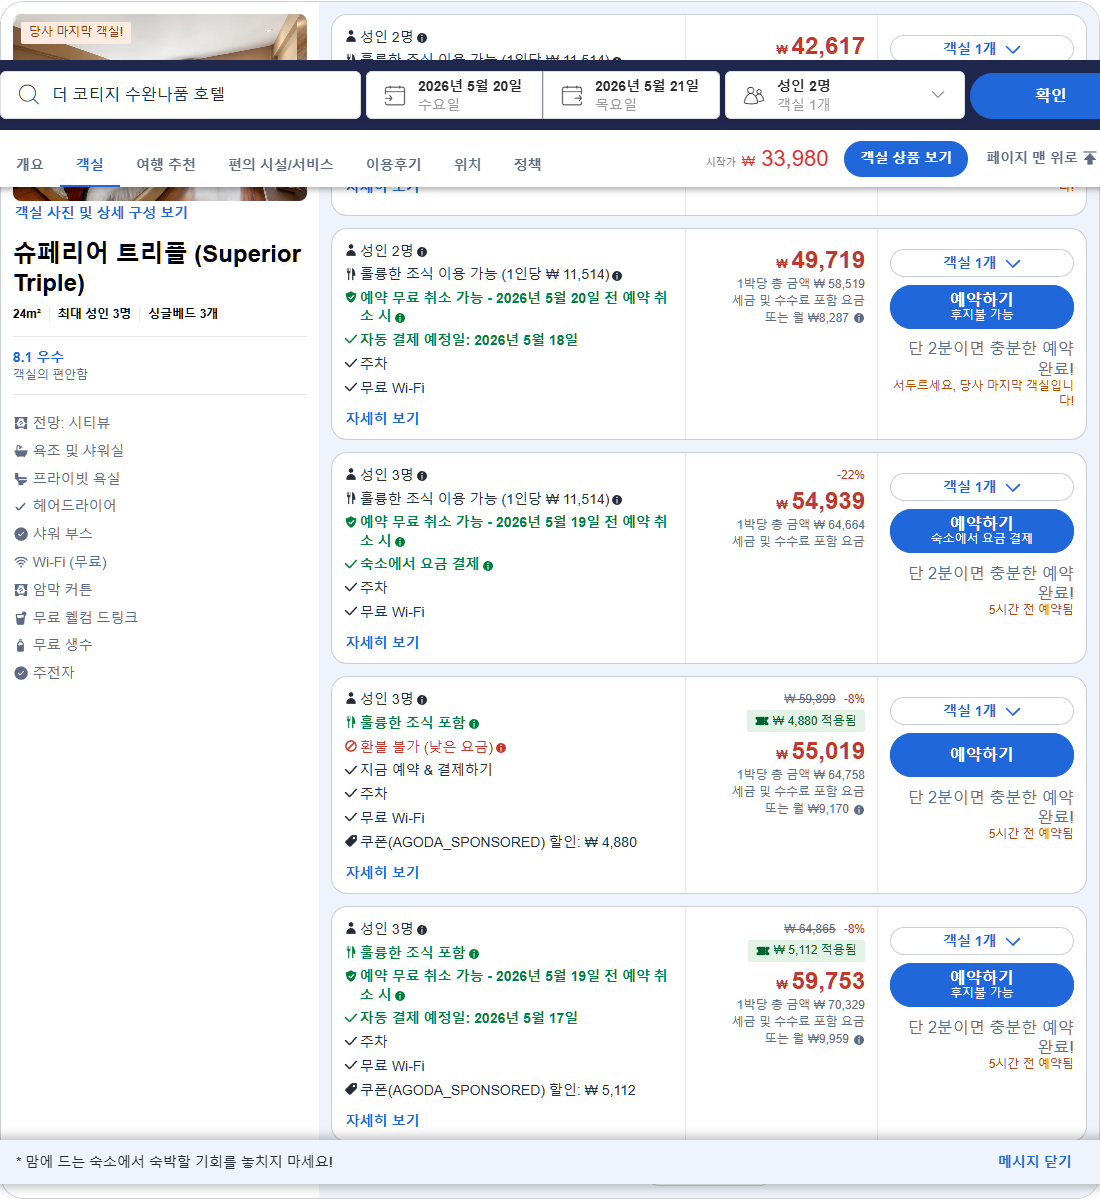Click coupon tag icon in ₩4,880 discount line
This screenshot has width=1100, height=1199.
351,841
